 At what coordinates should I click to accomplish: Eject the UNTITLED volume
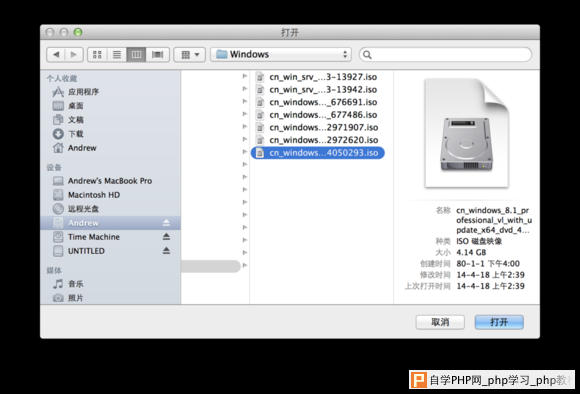coord(166,251)
